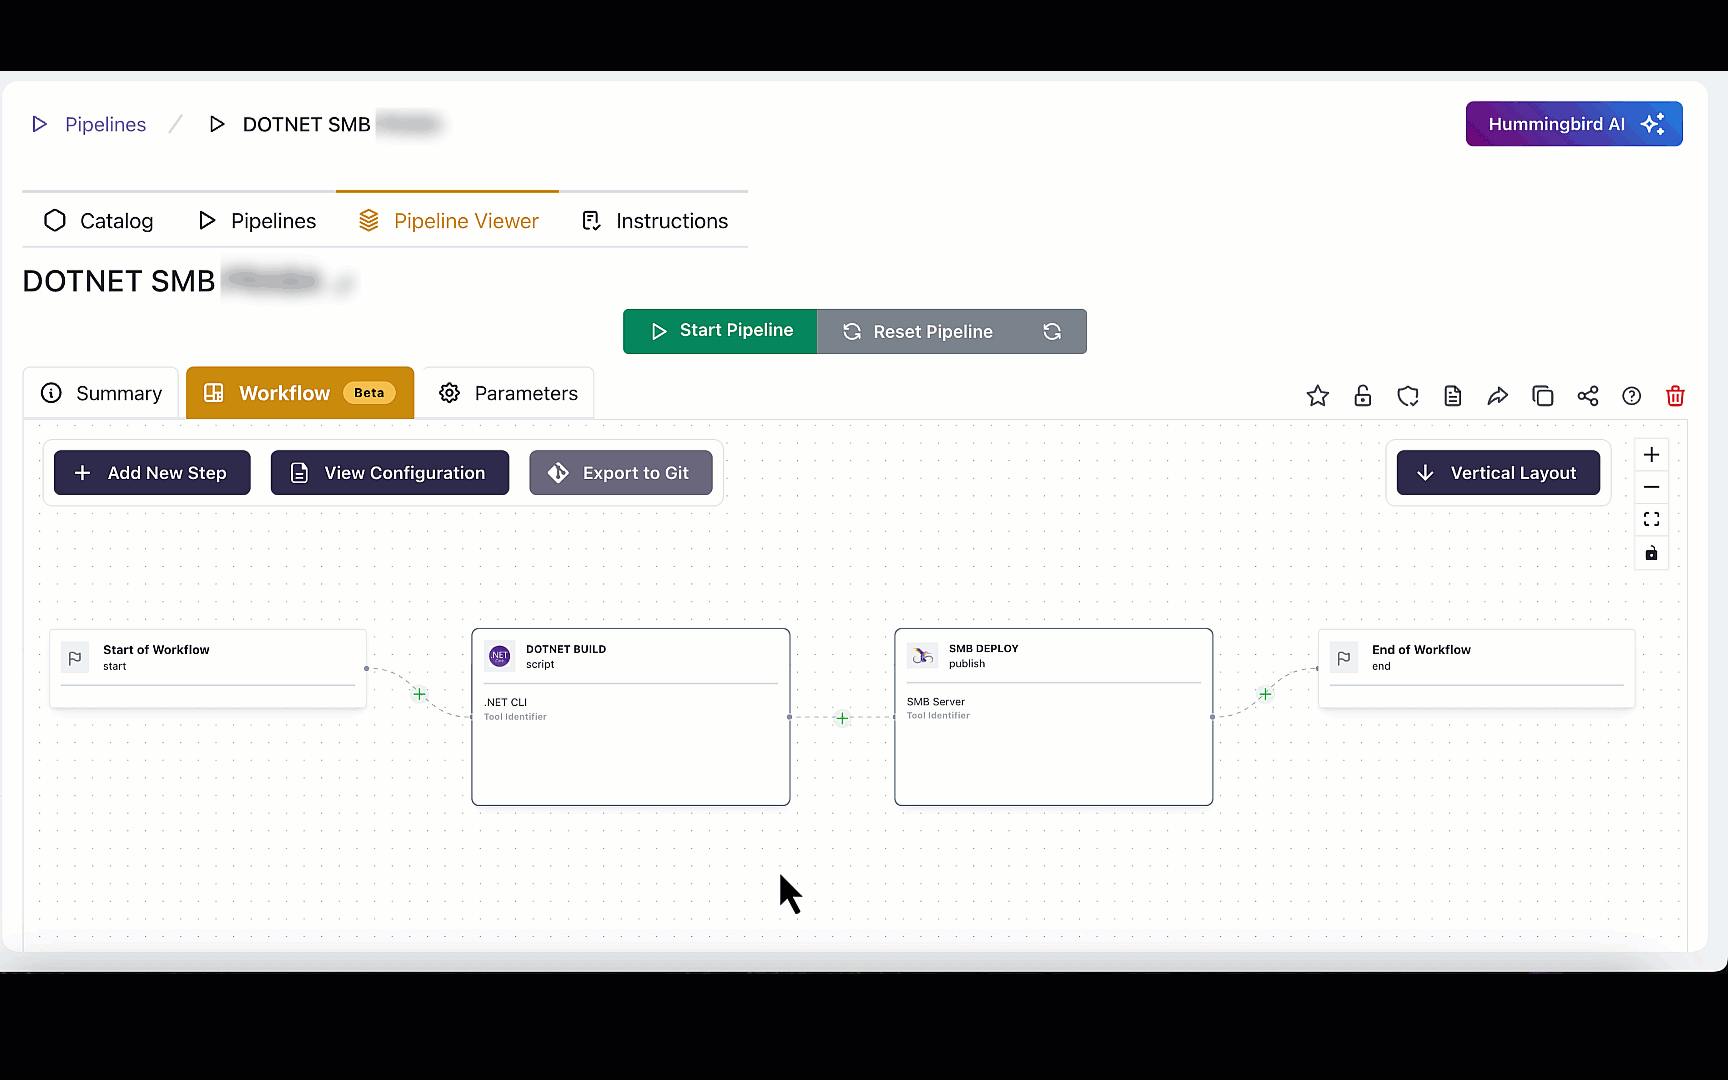Switch to the Instructions tab
The image size is (1728, 1080).
pyautogui.click(x=655, y=221)
